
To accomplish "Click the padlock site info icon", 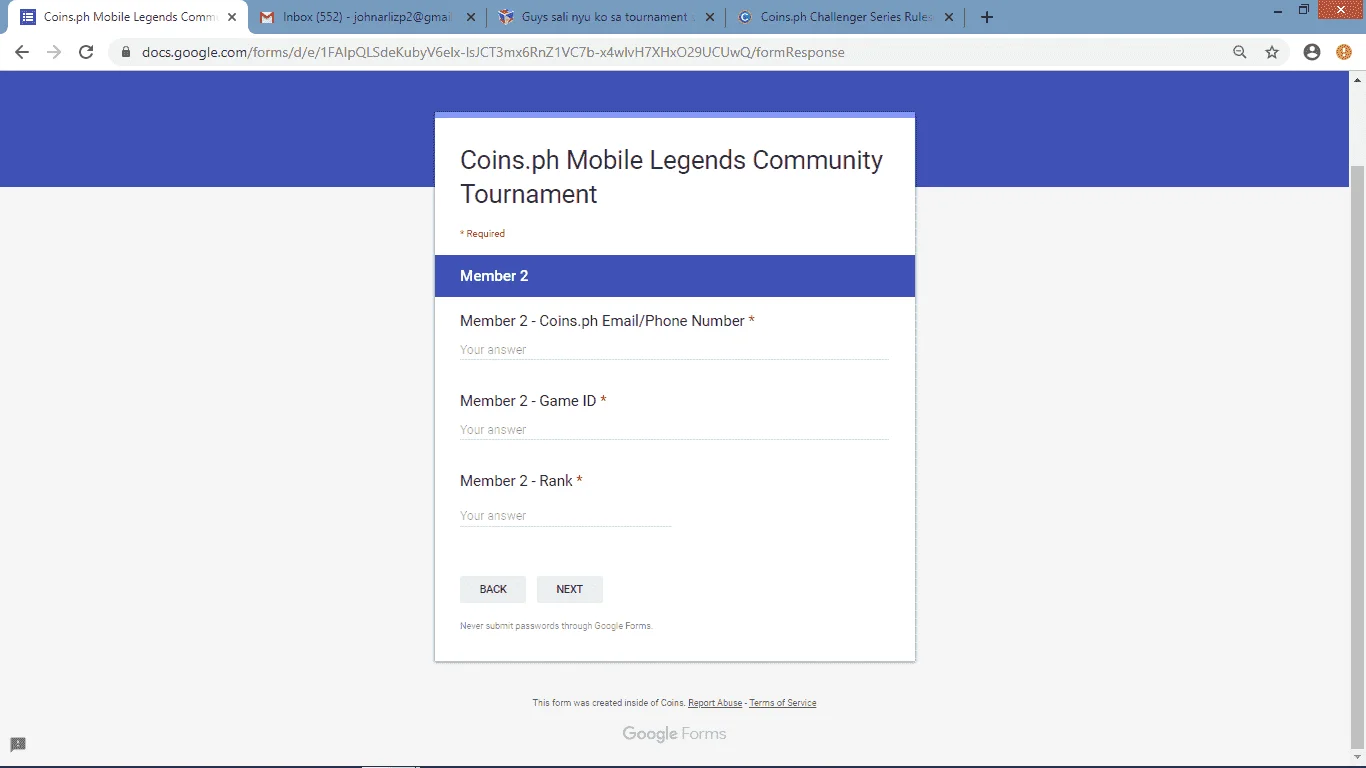I will click(126, 52).
